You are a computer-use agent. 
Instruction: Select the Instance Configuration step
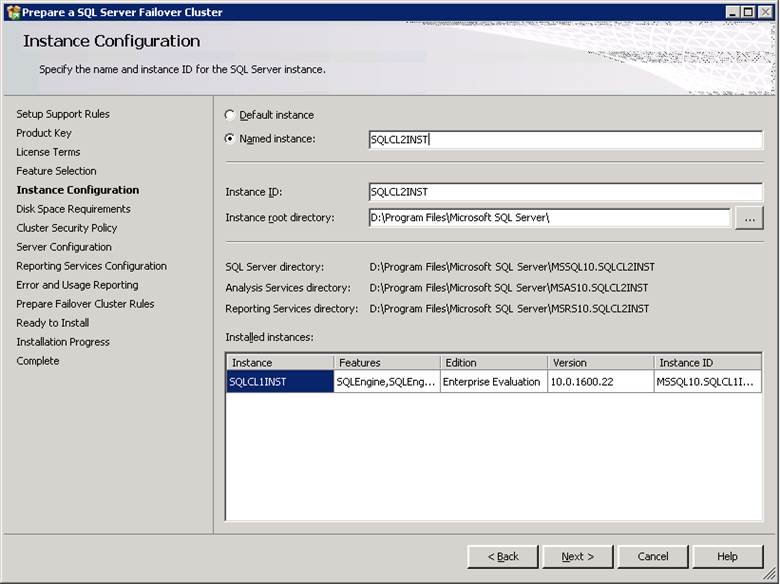(x=78, y=190)
